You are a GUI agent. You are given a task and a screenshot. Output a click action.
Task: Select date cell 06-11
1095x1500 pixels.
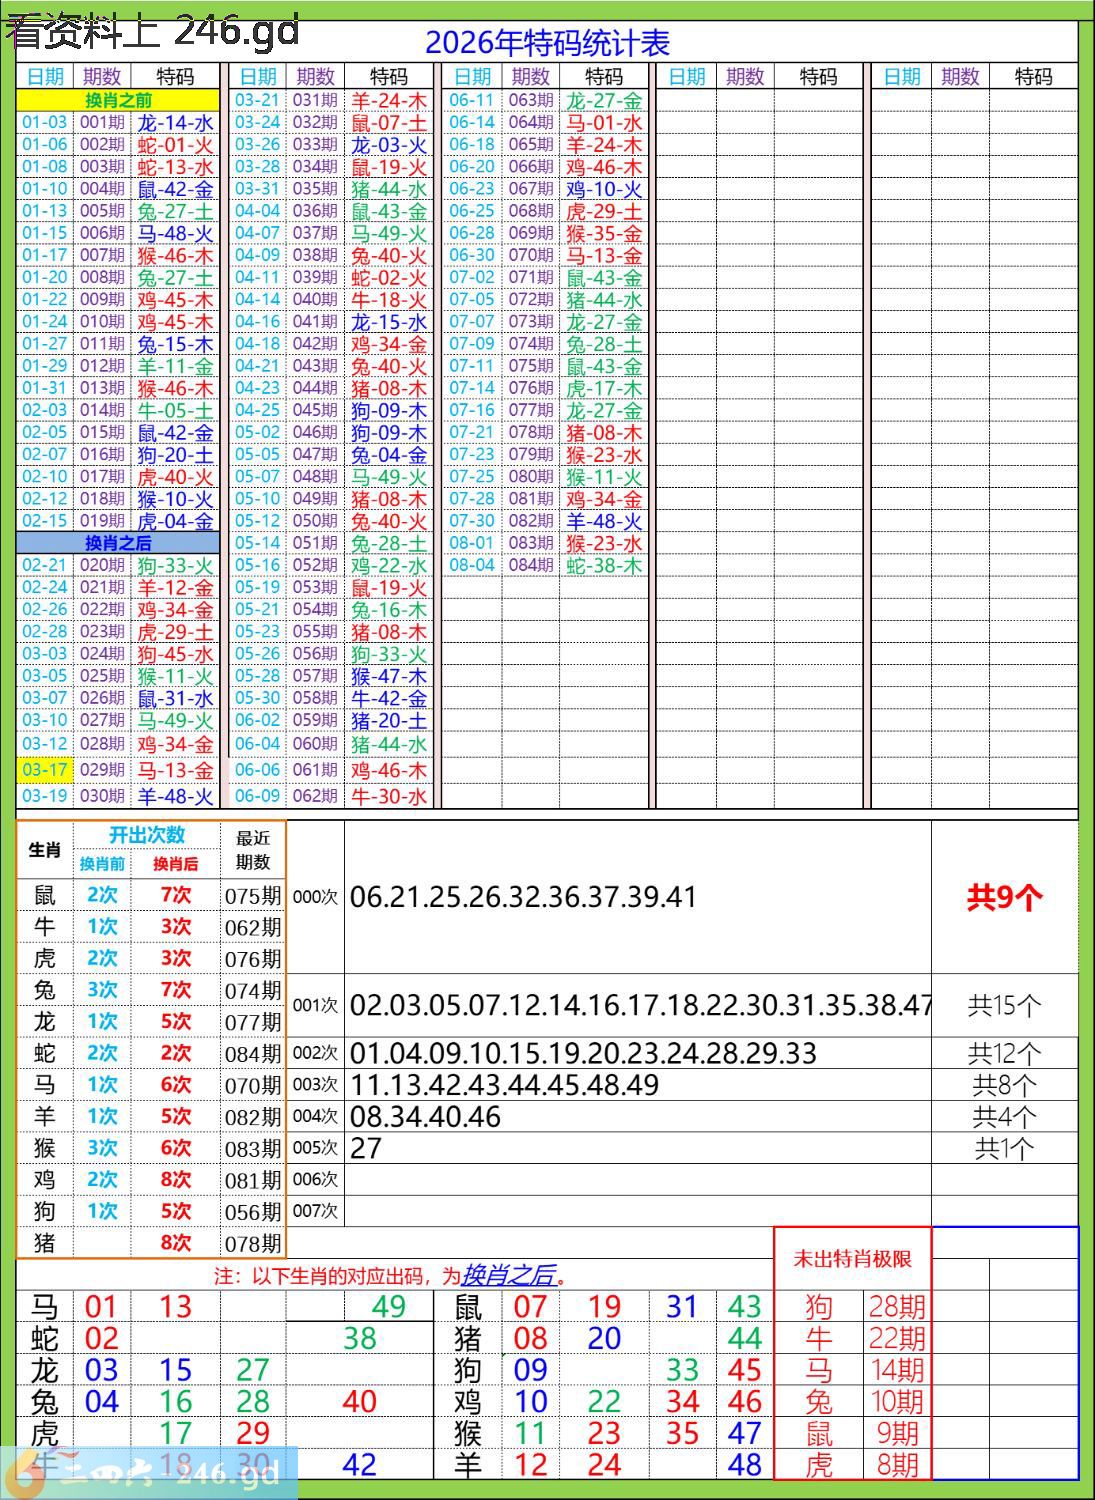[472, 100]
